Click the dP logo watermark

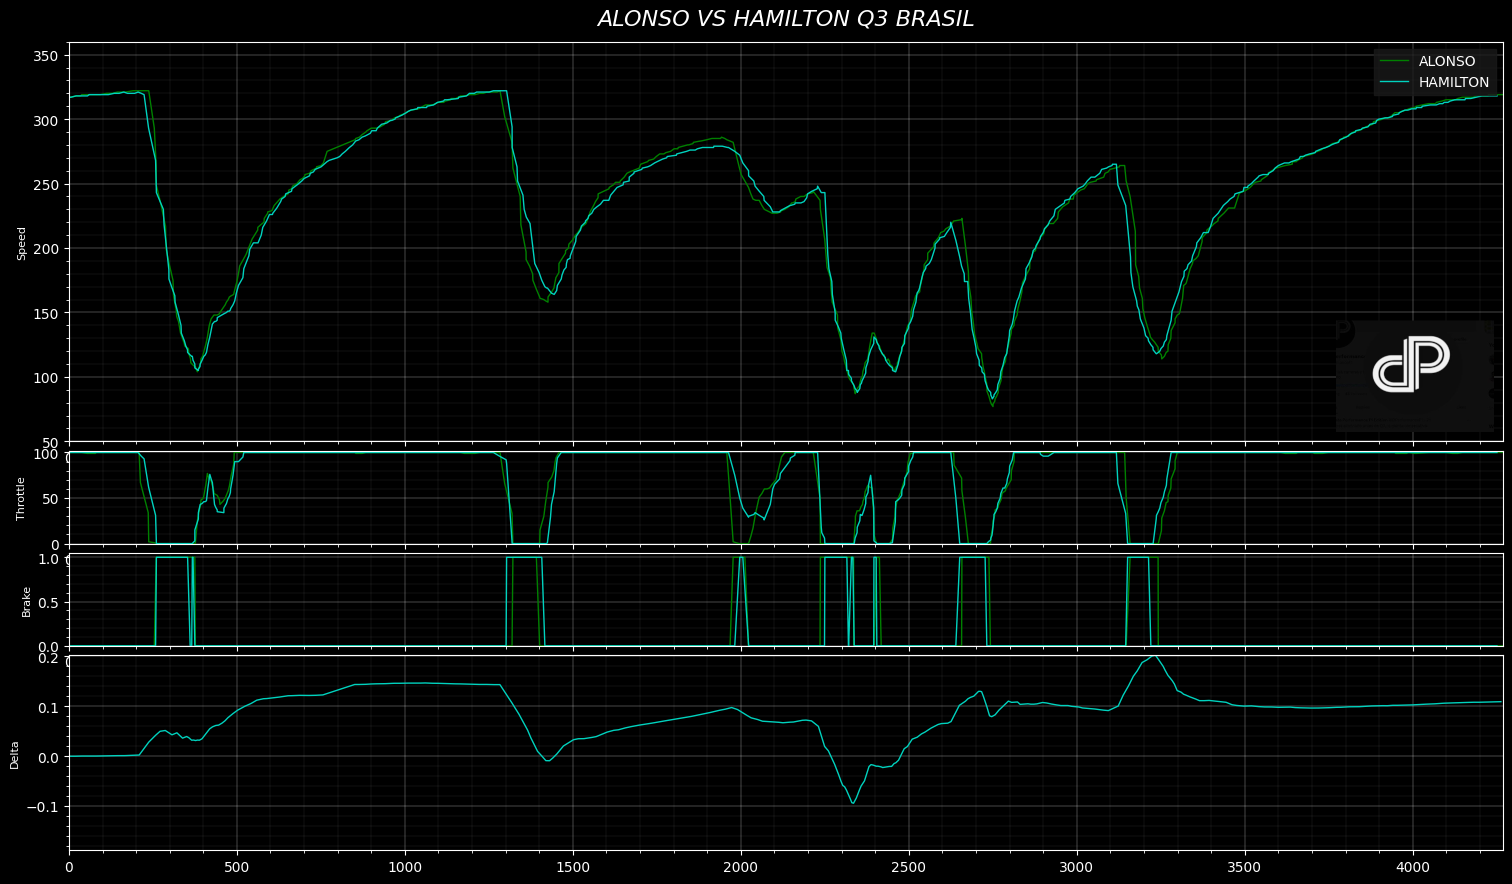[x=1413, y=365]
